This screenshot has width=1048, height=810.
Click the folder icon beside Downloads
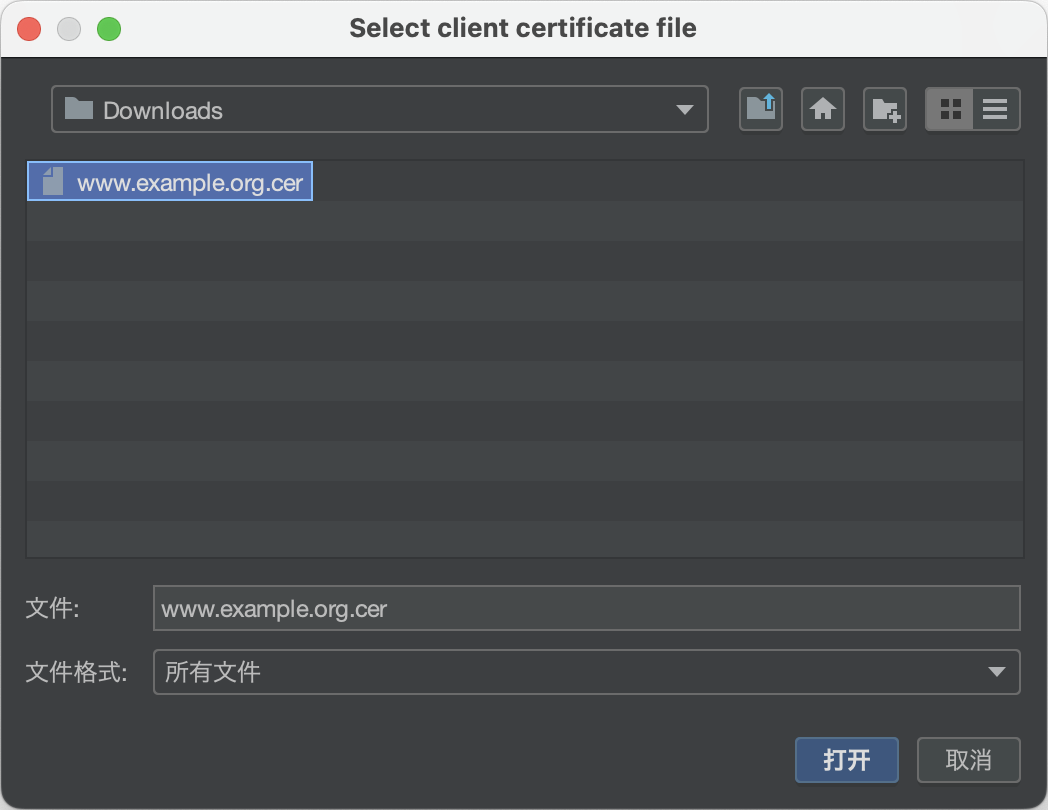point(79,108)
